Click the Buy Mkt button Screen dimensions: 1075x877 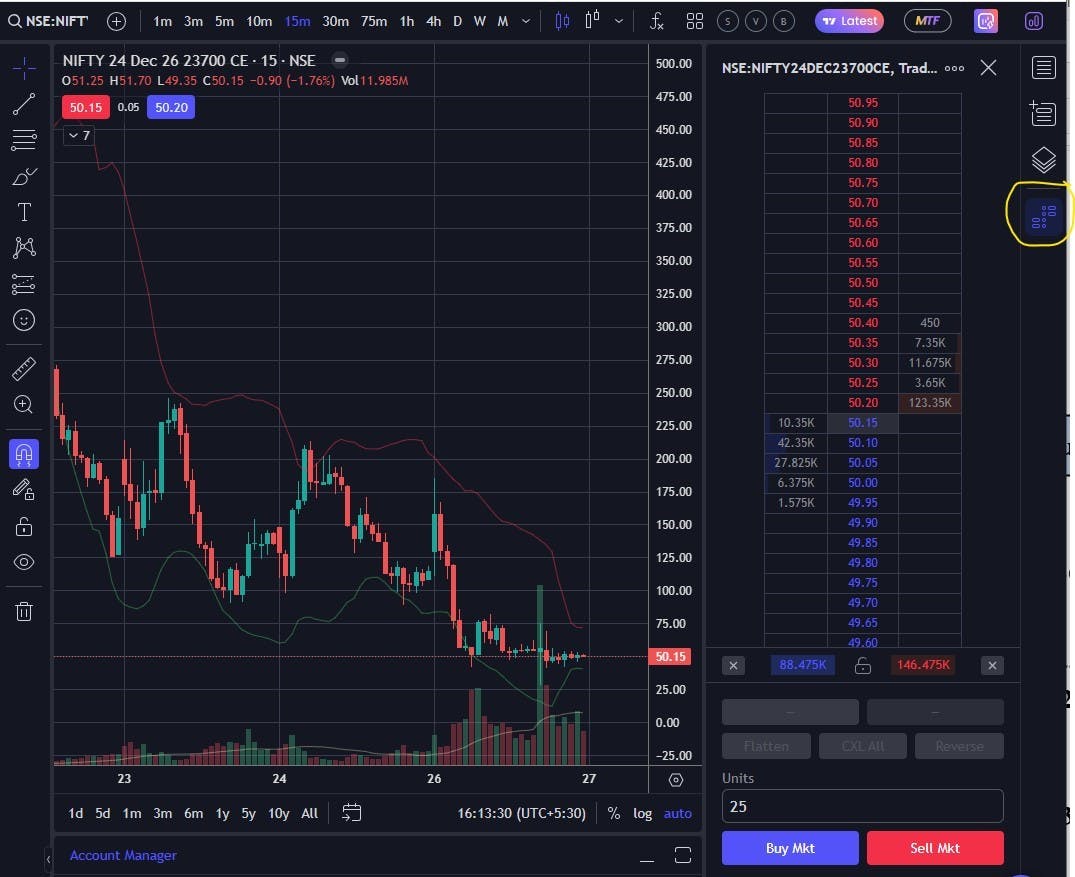pos(790,848)
